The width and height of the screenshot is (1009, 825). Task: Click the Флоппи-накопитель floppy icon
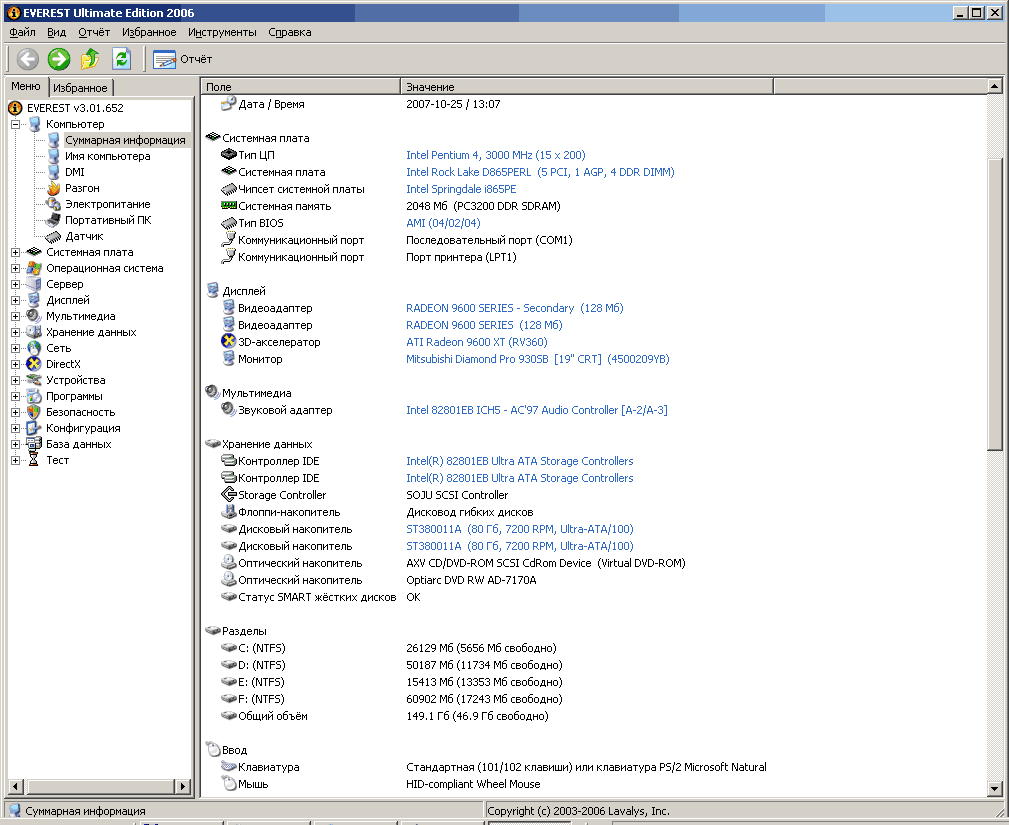click(x=228, y=512)
